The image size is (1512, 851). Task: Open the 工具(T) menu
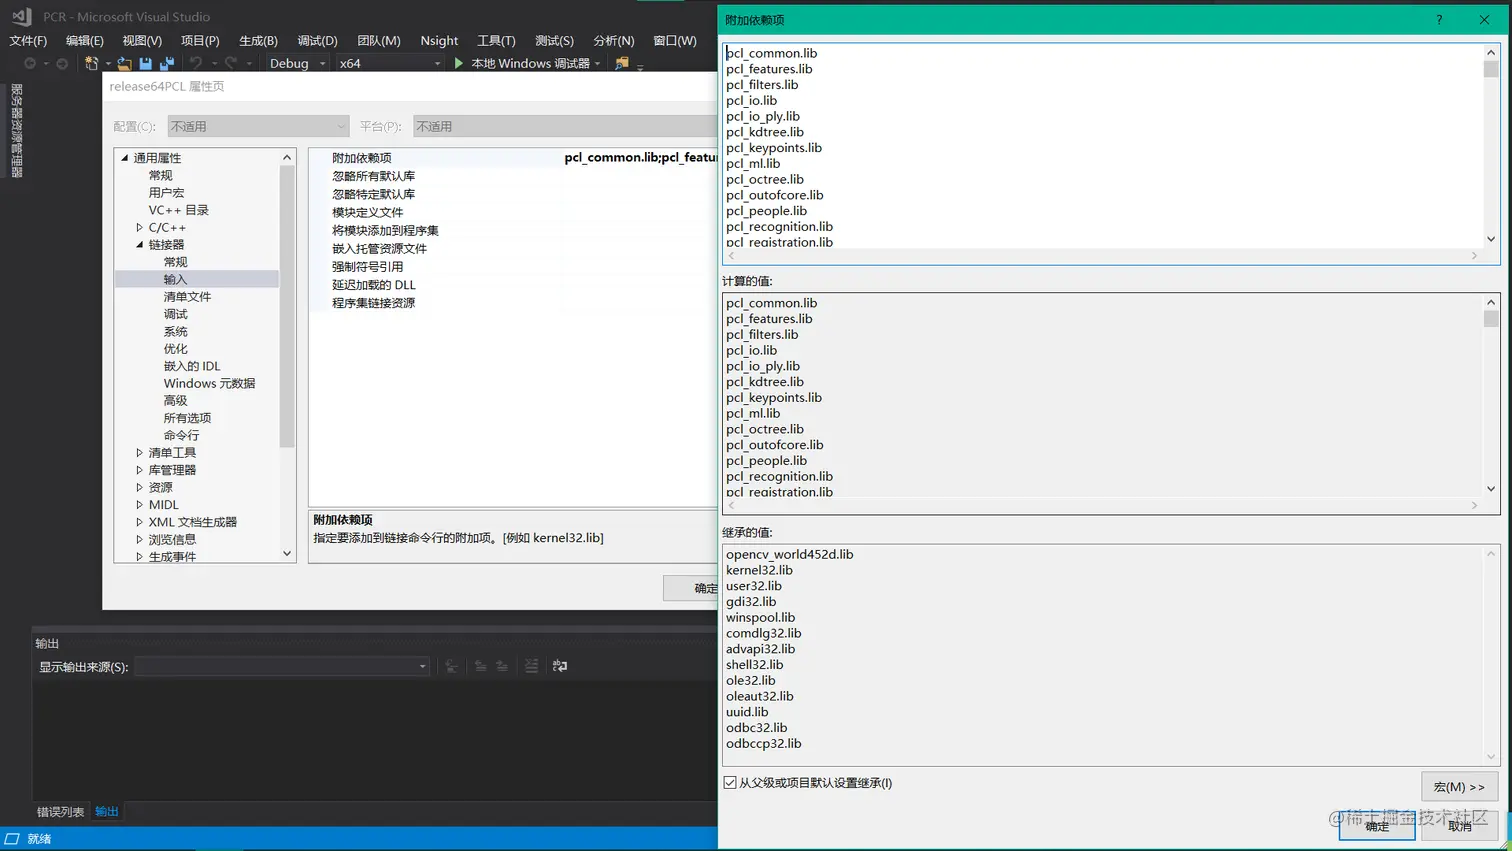496,40
